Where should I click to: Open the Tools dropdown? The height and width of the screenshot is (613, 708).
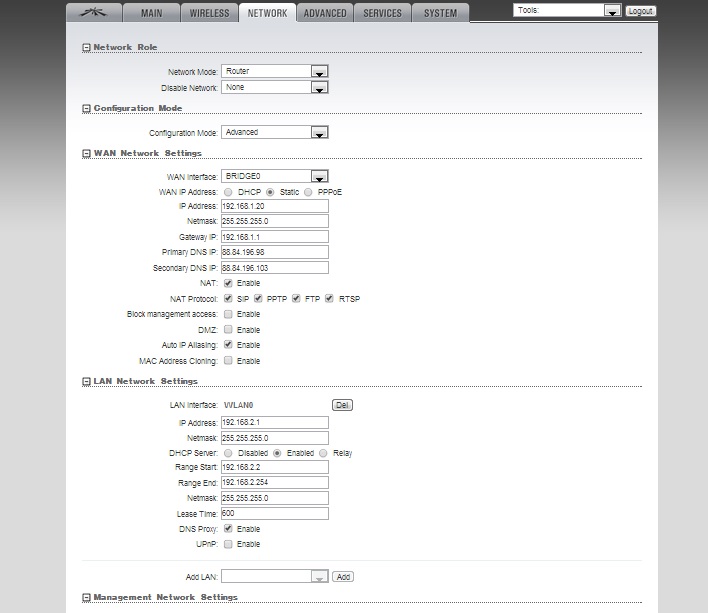tap(567, 10)
